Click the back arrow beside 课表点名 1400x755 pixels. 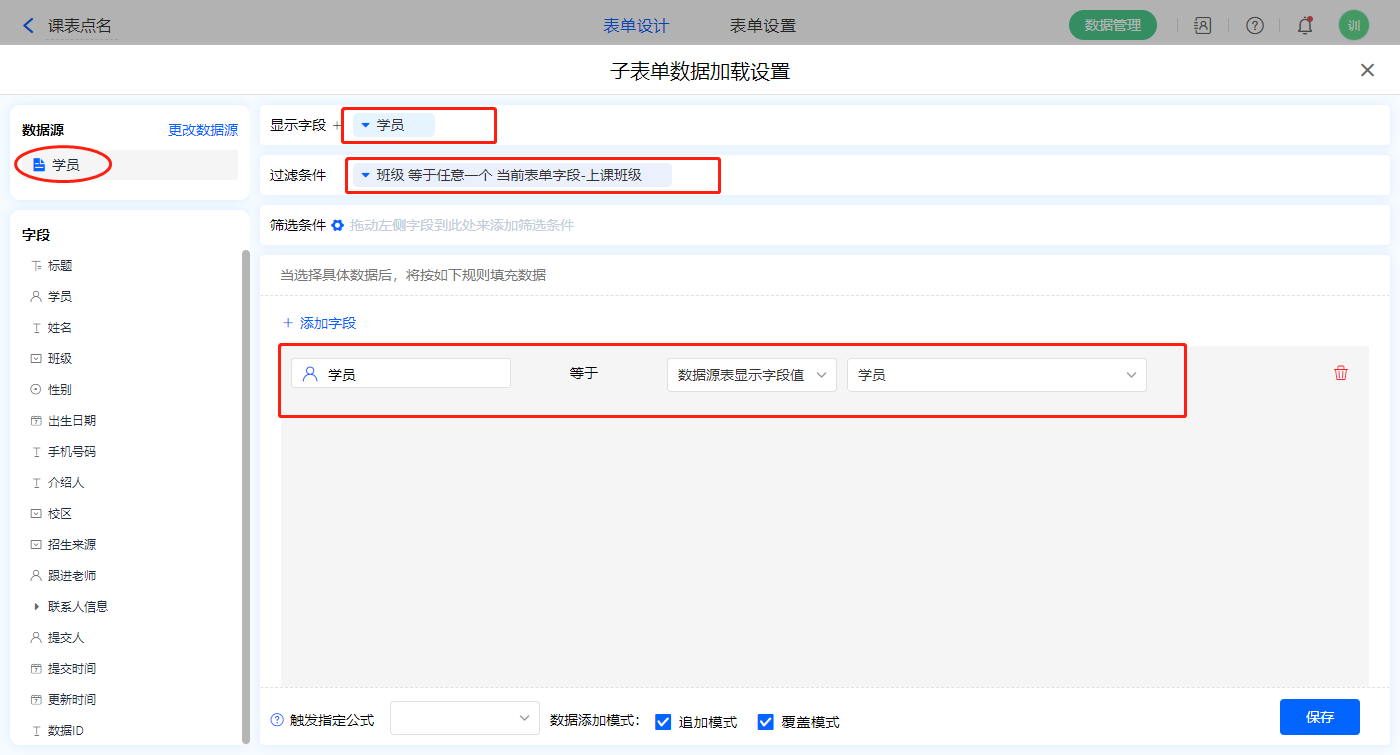28,26
